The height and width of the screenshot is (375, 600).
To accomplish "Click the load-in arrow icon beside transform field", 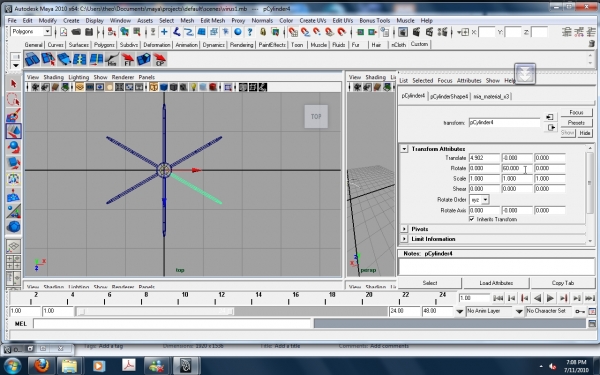I will point(550,117).
